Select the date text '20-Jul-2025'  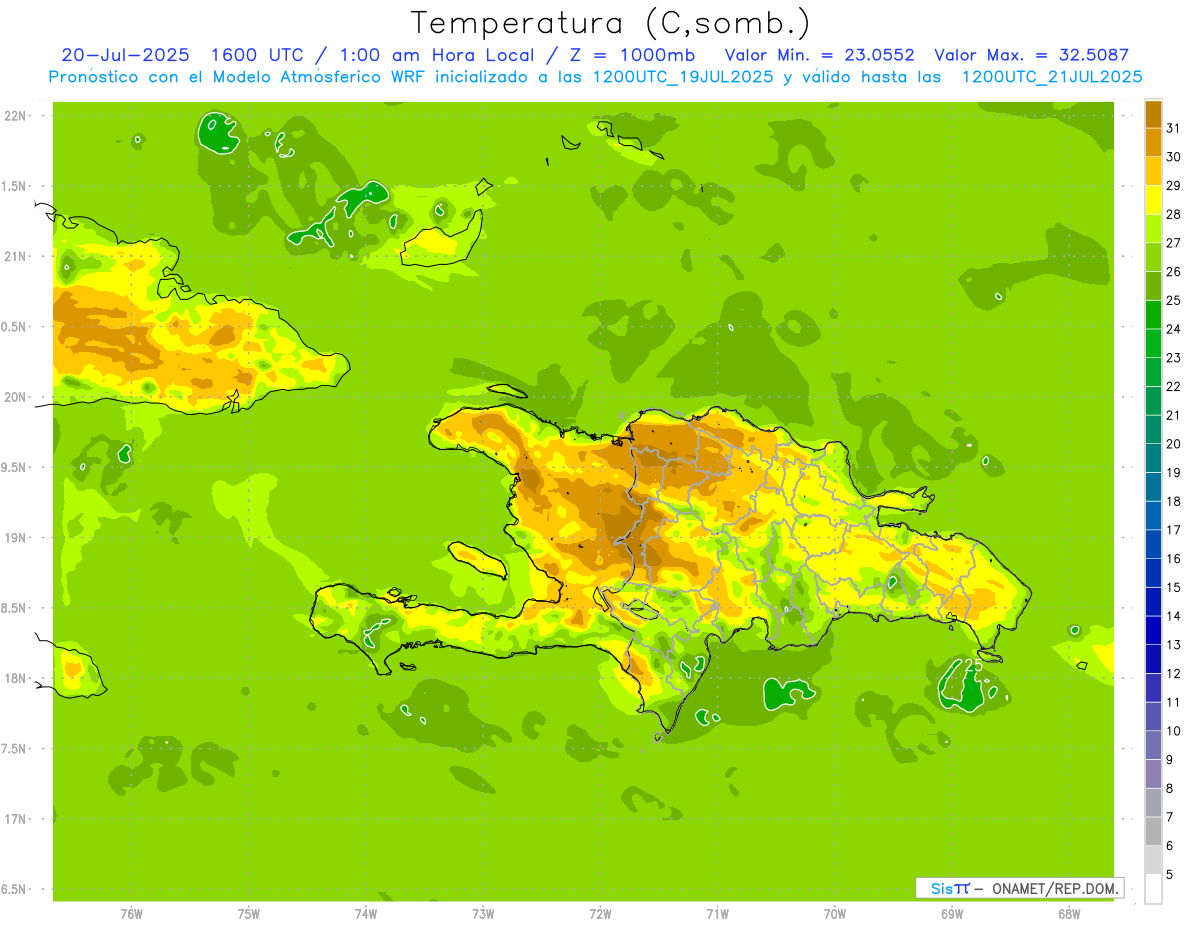click(128, 55)
